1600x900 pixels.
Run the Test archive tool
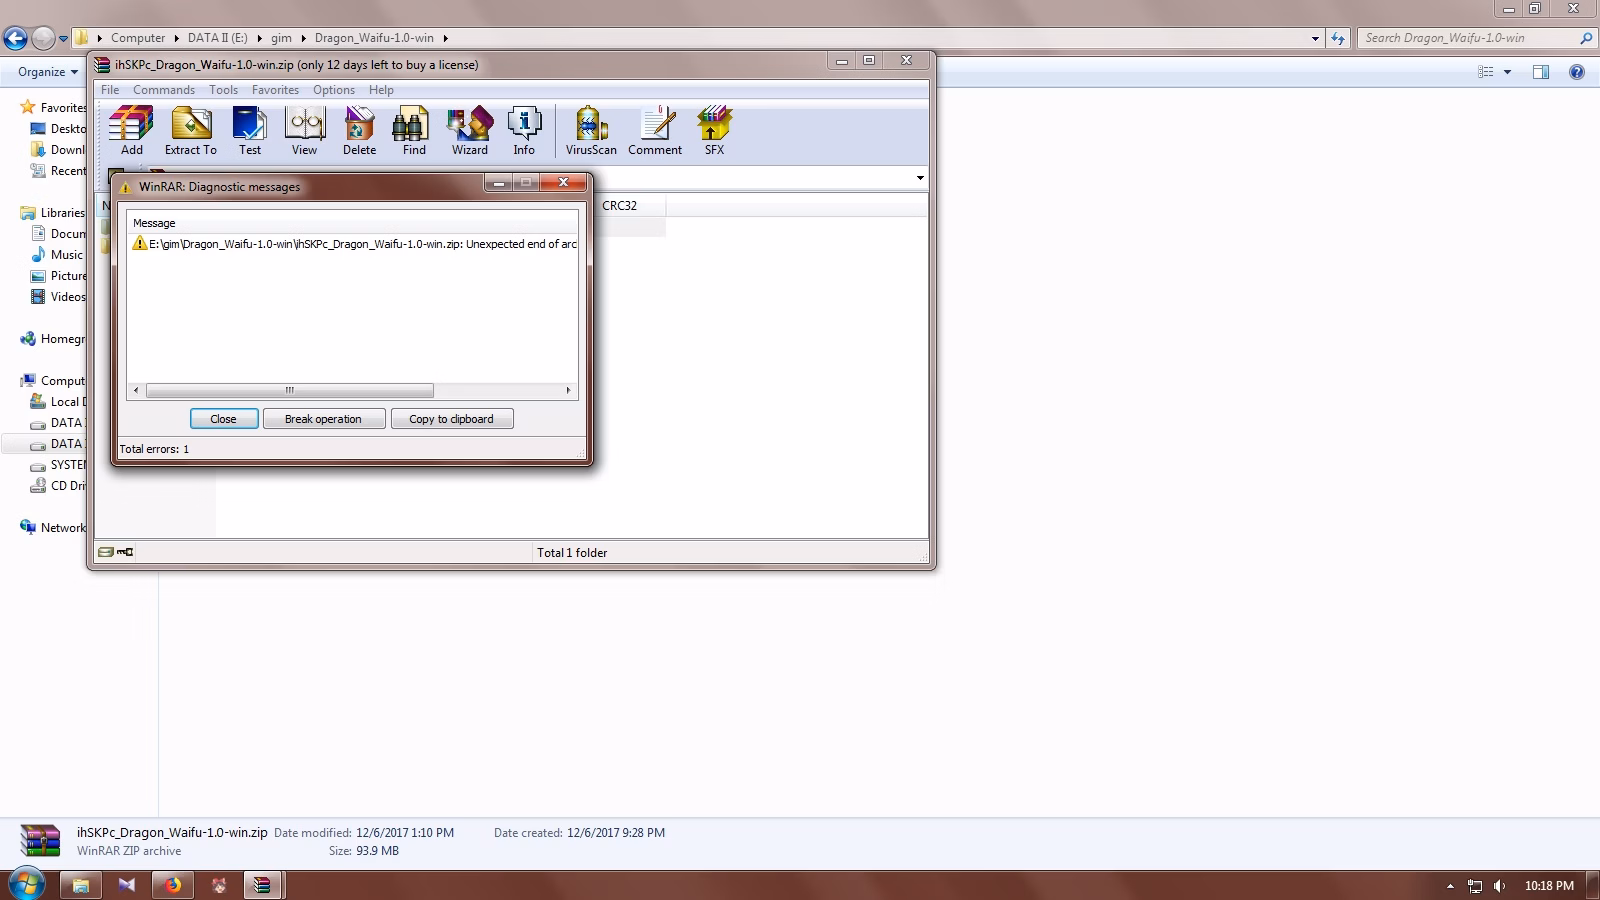(x=249, y=131)
